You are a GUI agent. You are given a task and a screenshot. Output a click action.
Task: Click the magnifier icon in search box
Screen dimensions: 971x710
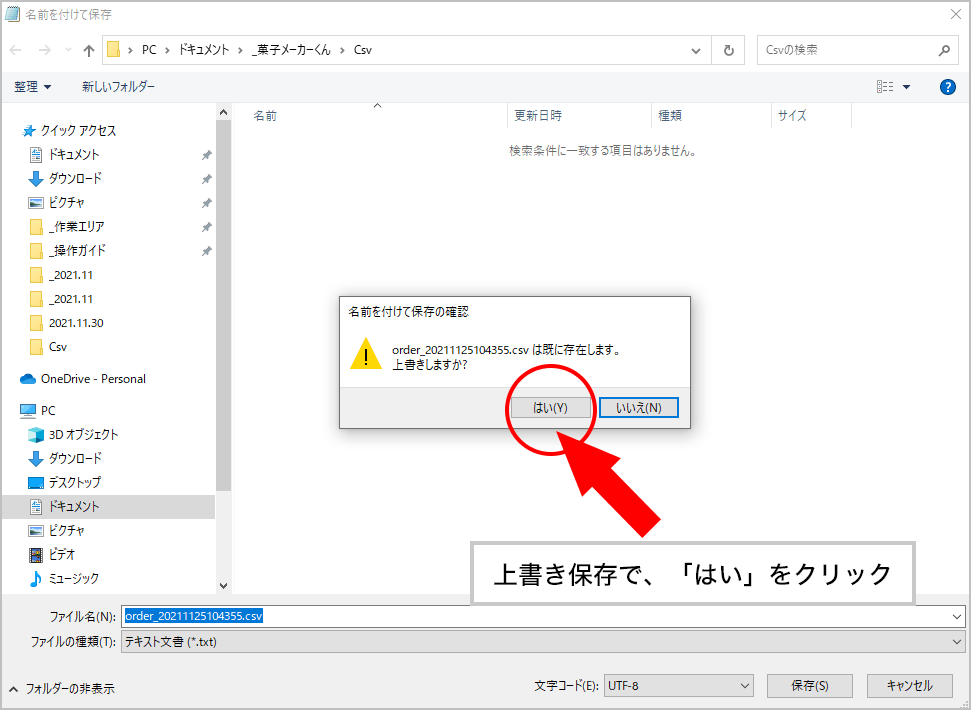click(x=944, y=50)
